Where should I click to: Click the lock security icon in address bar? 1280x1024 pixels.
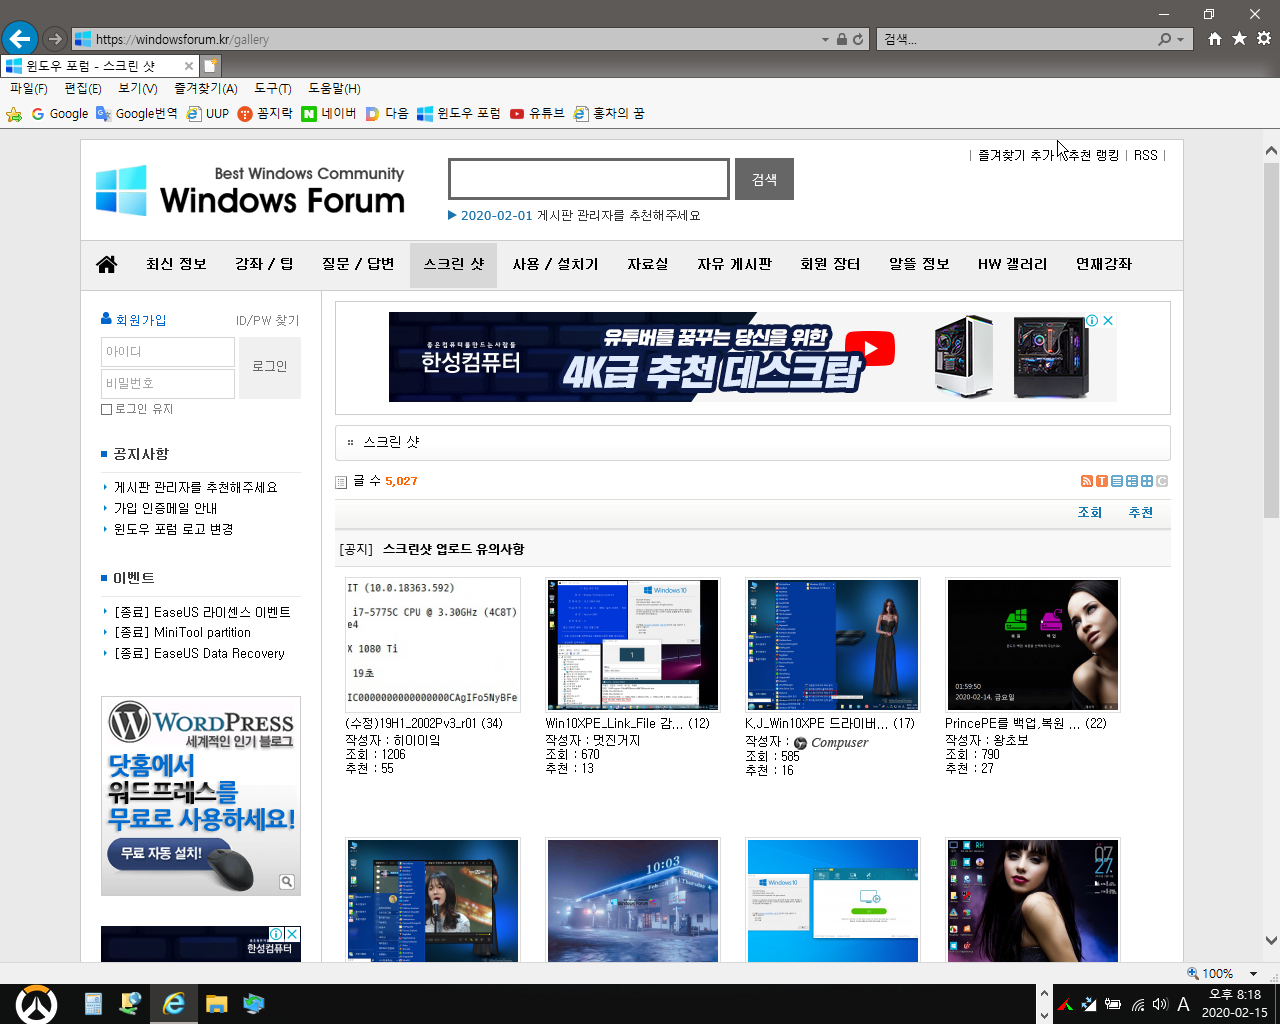pos(842,39)
